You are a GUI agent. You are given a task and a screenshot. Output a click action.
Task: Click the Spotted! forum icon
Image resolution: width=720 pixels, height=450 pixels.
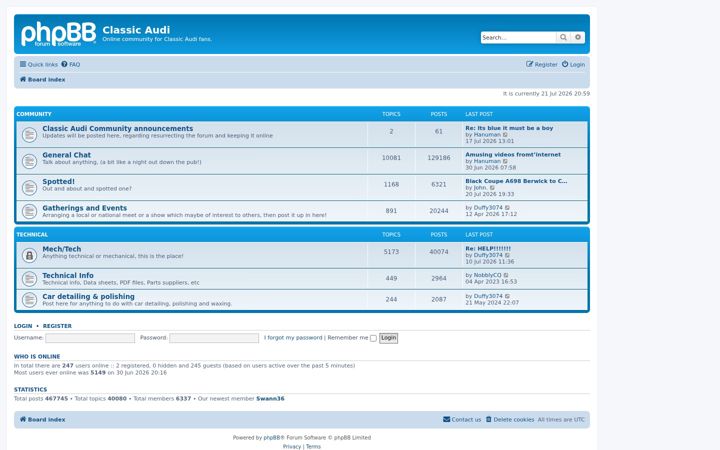[29, 187]
